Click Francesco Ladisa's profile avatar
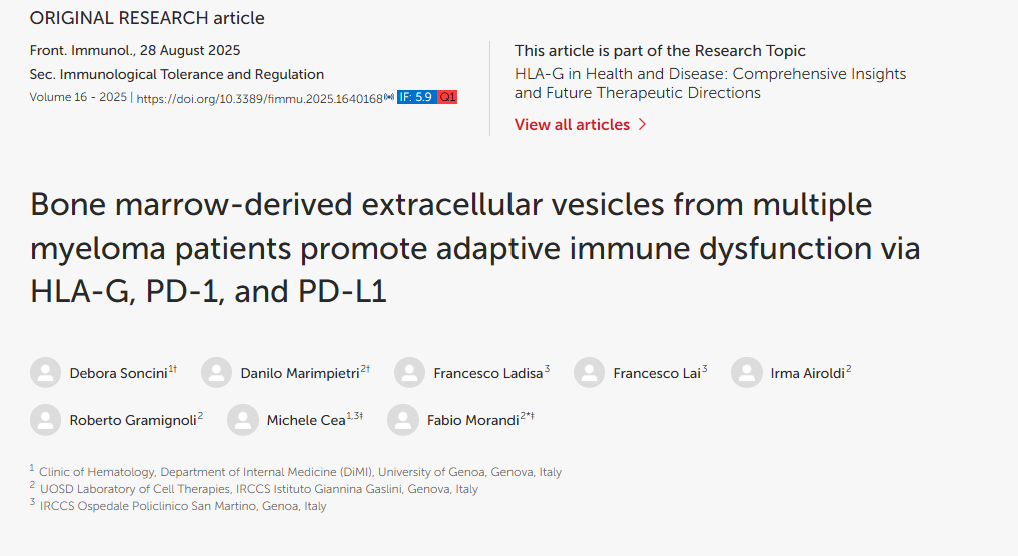This screenshot has width=1018, height=556. click(x=410, y=373)
